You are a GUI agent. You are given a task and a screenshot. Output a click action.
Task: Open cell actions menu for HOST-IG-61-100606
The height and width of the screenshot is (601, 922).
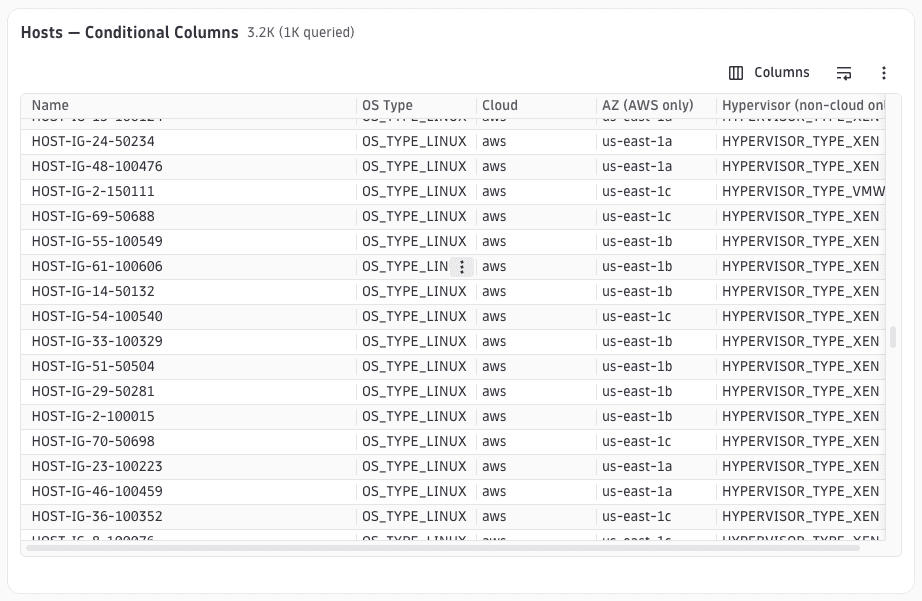tap(462, 267)
